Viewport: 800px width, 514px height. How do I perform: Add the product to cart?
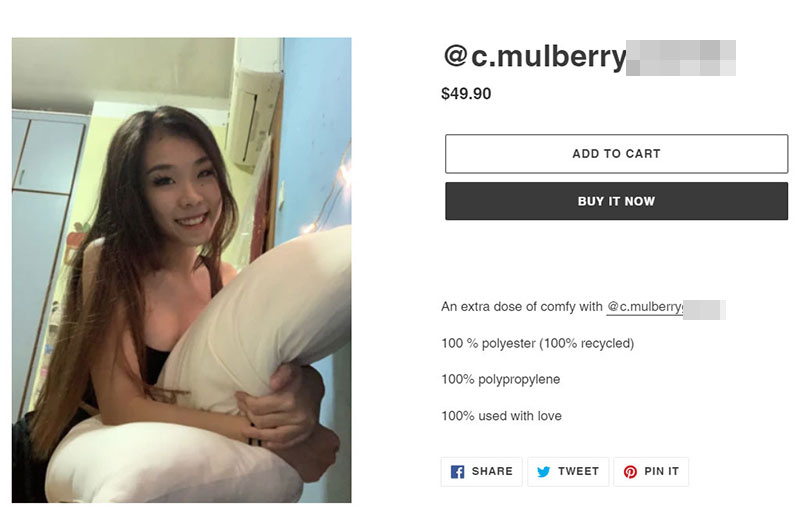(x=616, y=154)
